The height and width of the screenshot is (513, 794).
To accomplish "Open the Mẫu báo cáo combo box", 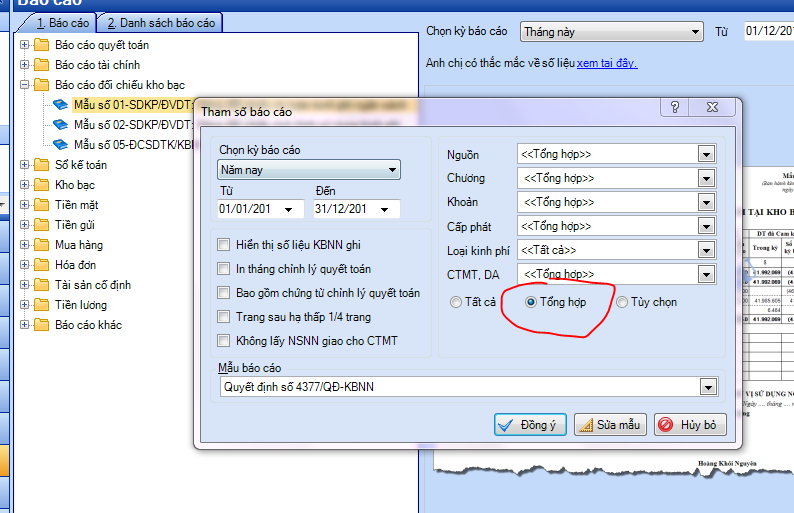I will (708, 387).
